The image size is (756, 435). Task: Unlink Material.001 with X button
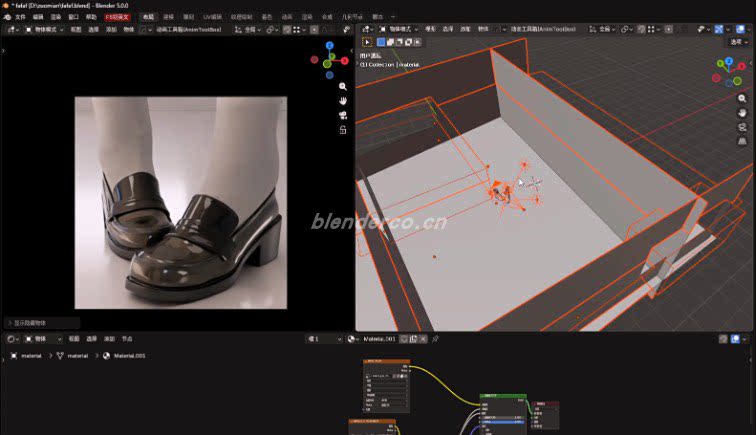point(423,339)
